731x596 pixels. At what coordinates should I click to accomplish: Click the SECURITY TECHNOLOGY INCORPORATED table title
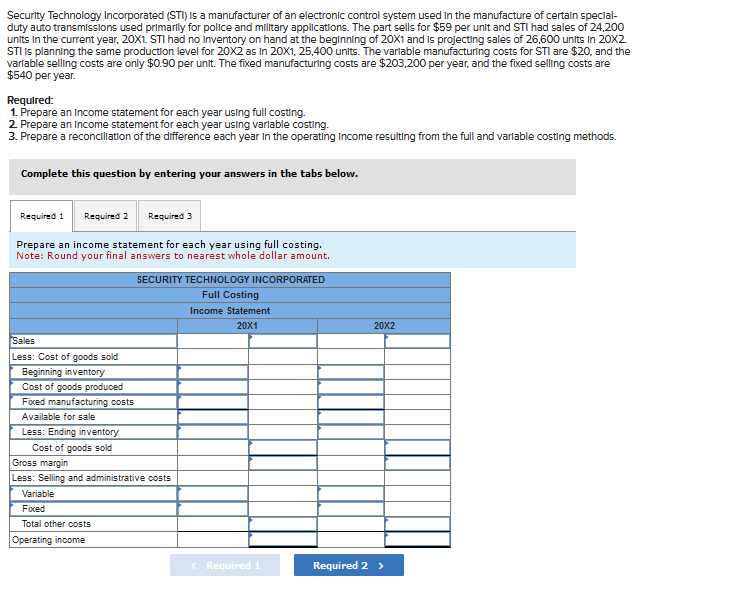click(231, 279)
